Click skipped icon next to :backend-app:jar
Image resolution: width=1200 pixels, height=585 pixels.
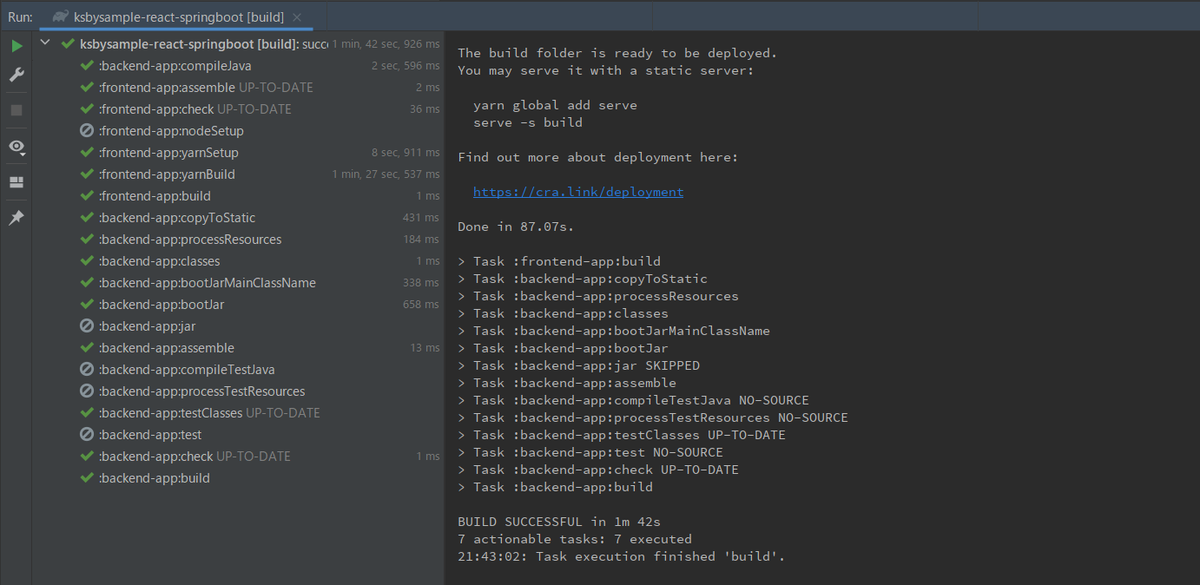tap(87, 326)
